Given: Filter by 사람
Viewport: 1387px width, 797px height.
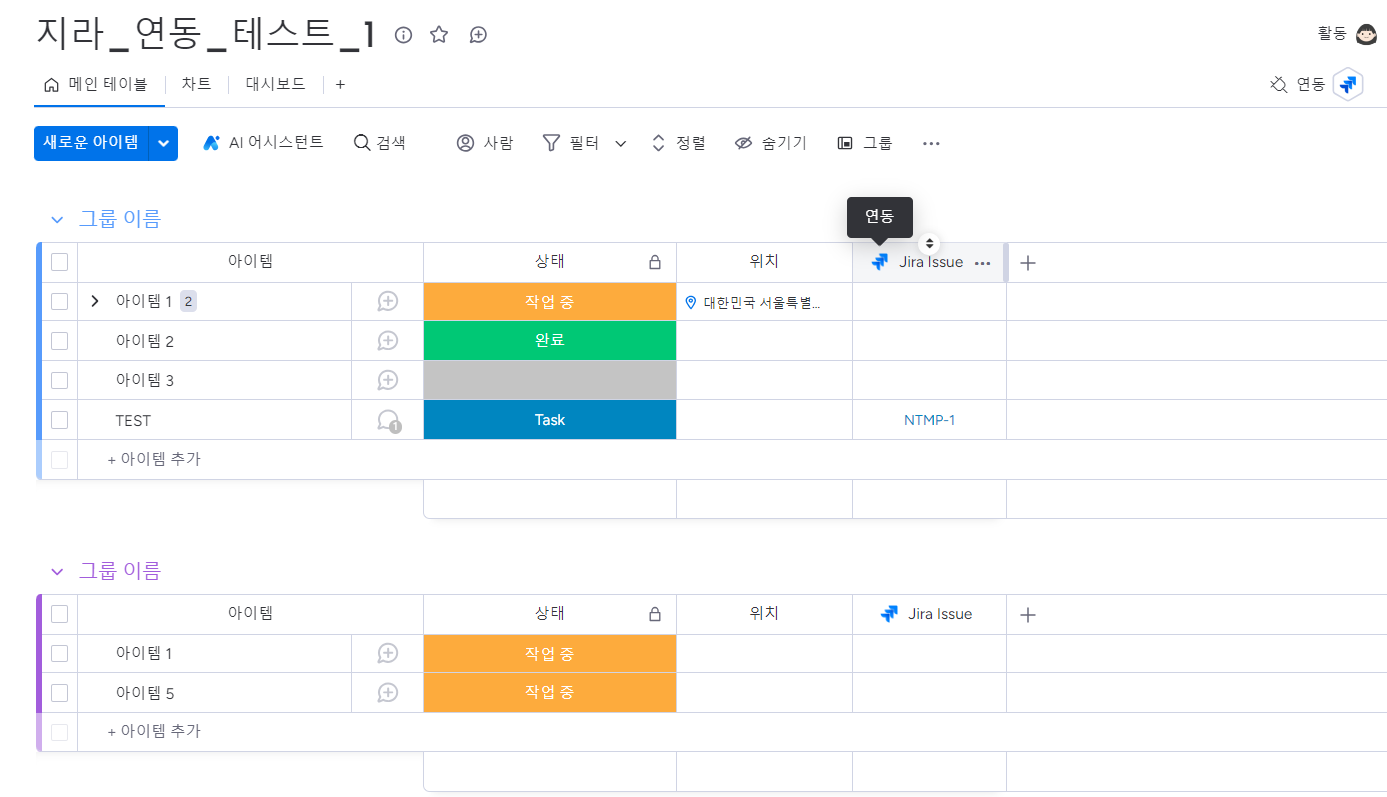Looking at the screenshot, I should click(x=485, y=143).
